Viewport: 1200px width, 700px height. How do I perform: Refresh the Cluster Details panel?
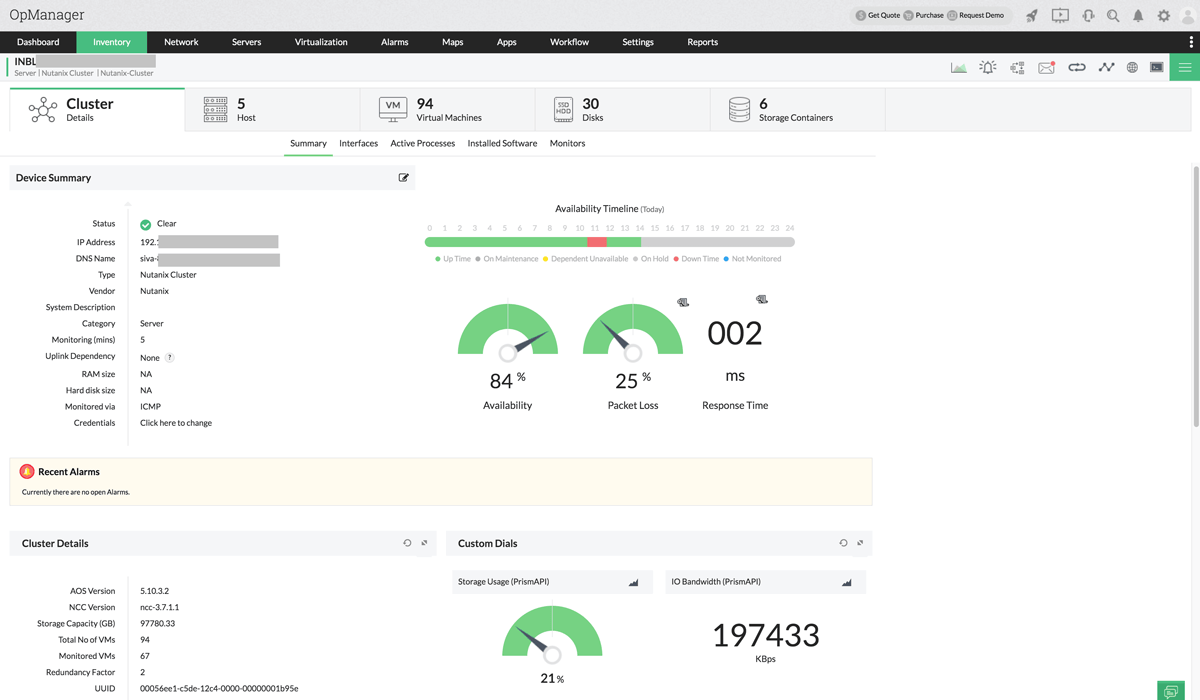pos(407,543)
